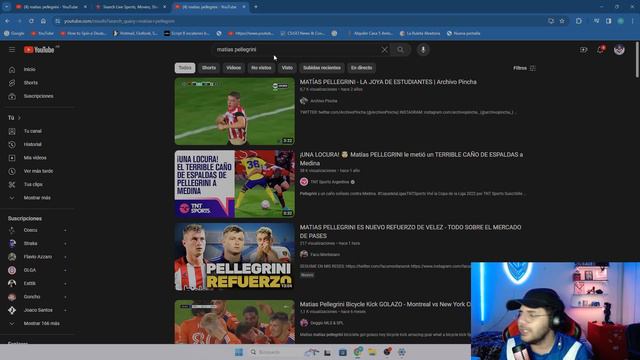Select the Todos filter chip
This screenshot has height=360, width=640.
pyautogui.click(x=185, y=68)
